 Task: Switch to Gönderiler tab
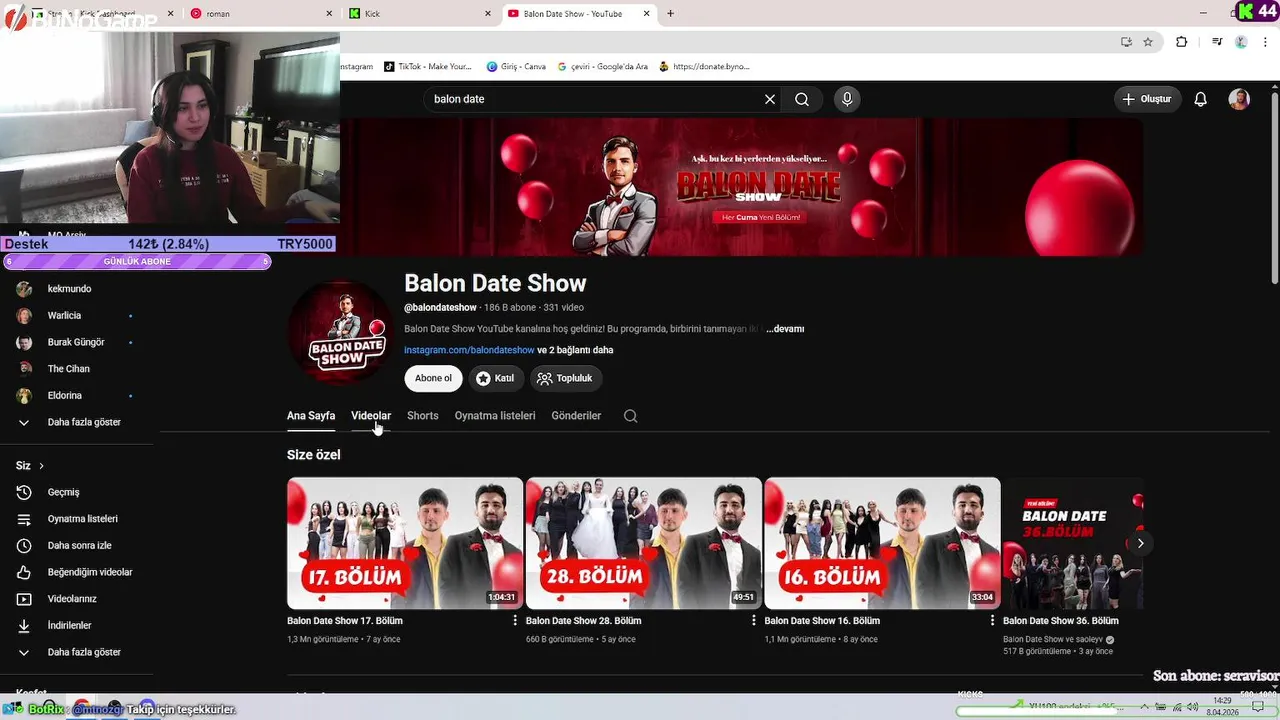(x=576, y=416)
